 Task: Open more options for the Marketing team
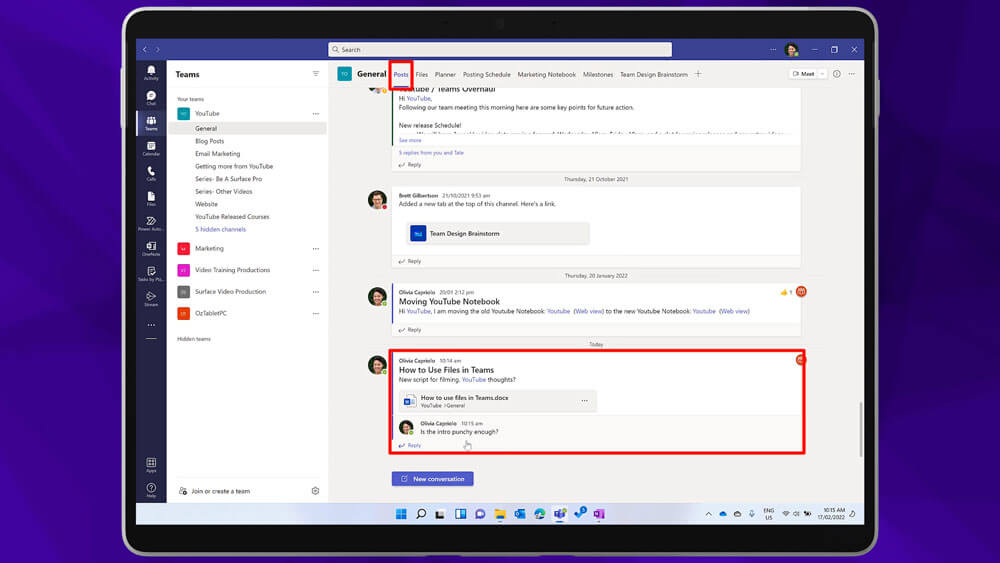pos(316,248)
